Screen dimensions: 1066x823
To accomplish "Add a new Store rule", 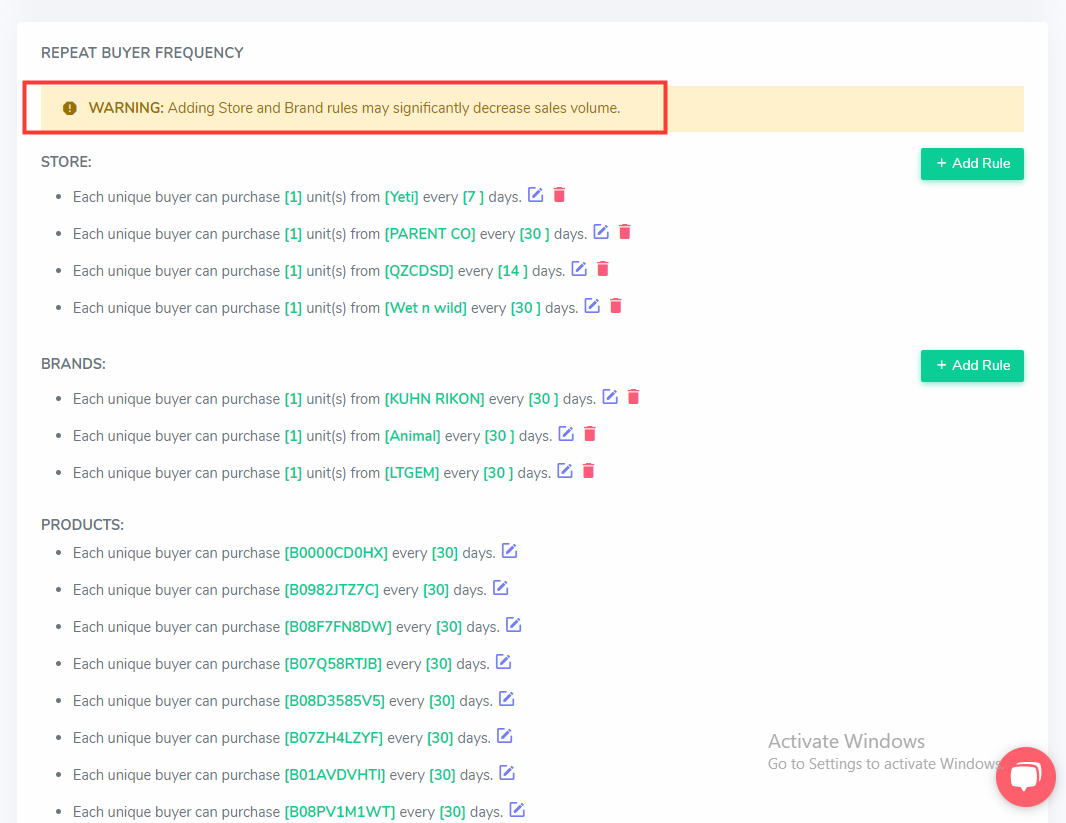I will pyautogui.click(x=972, y=164).
